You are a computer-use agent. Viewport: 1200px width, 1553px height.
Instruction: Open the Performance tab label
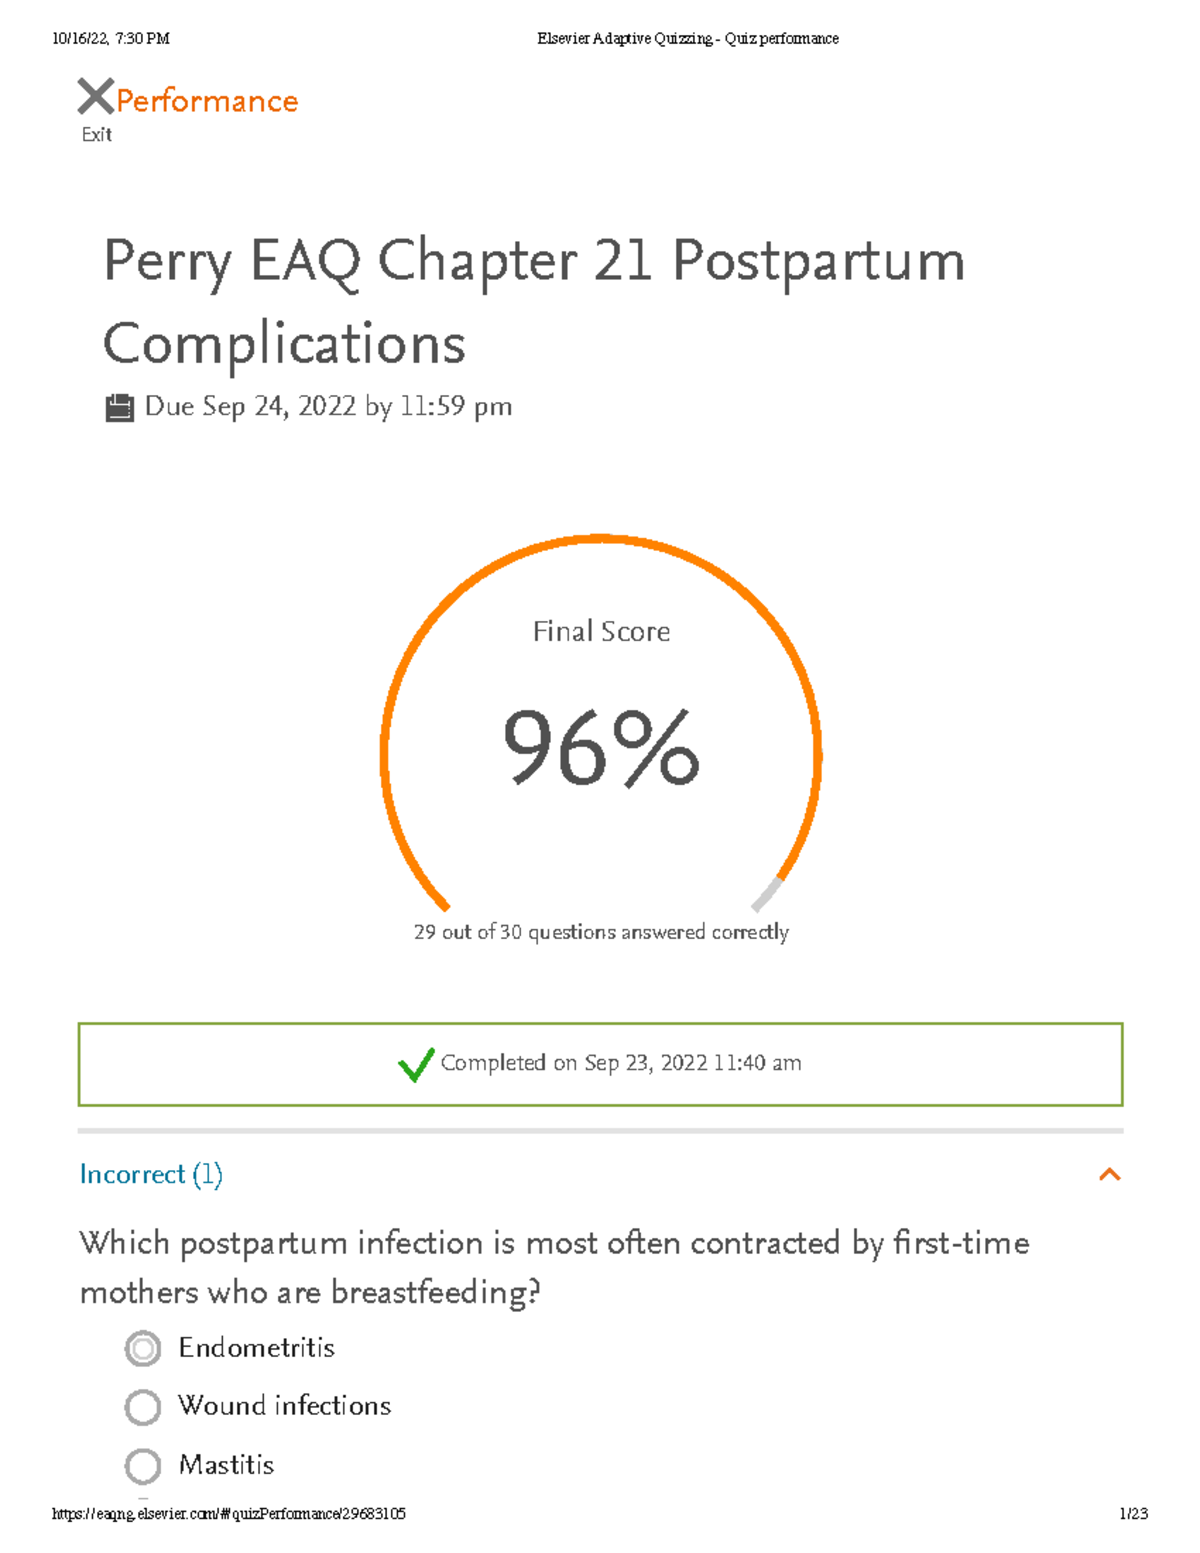(204, 99)
